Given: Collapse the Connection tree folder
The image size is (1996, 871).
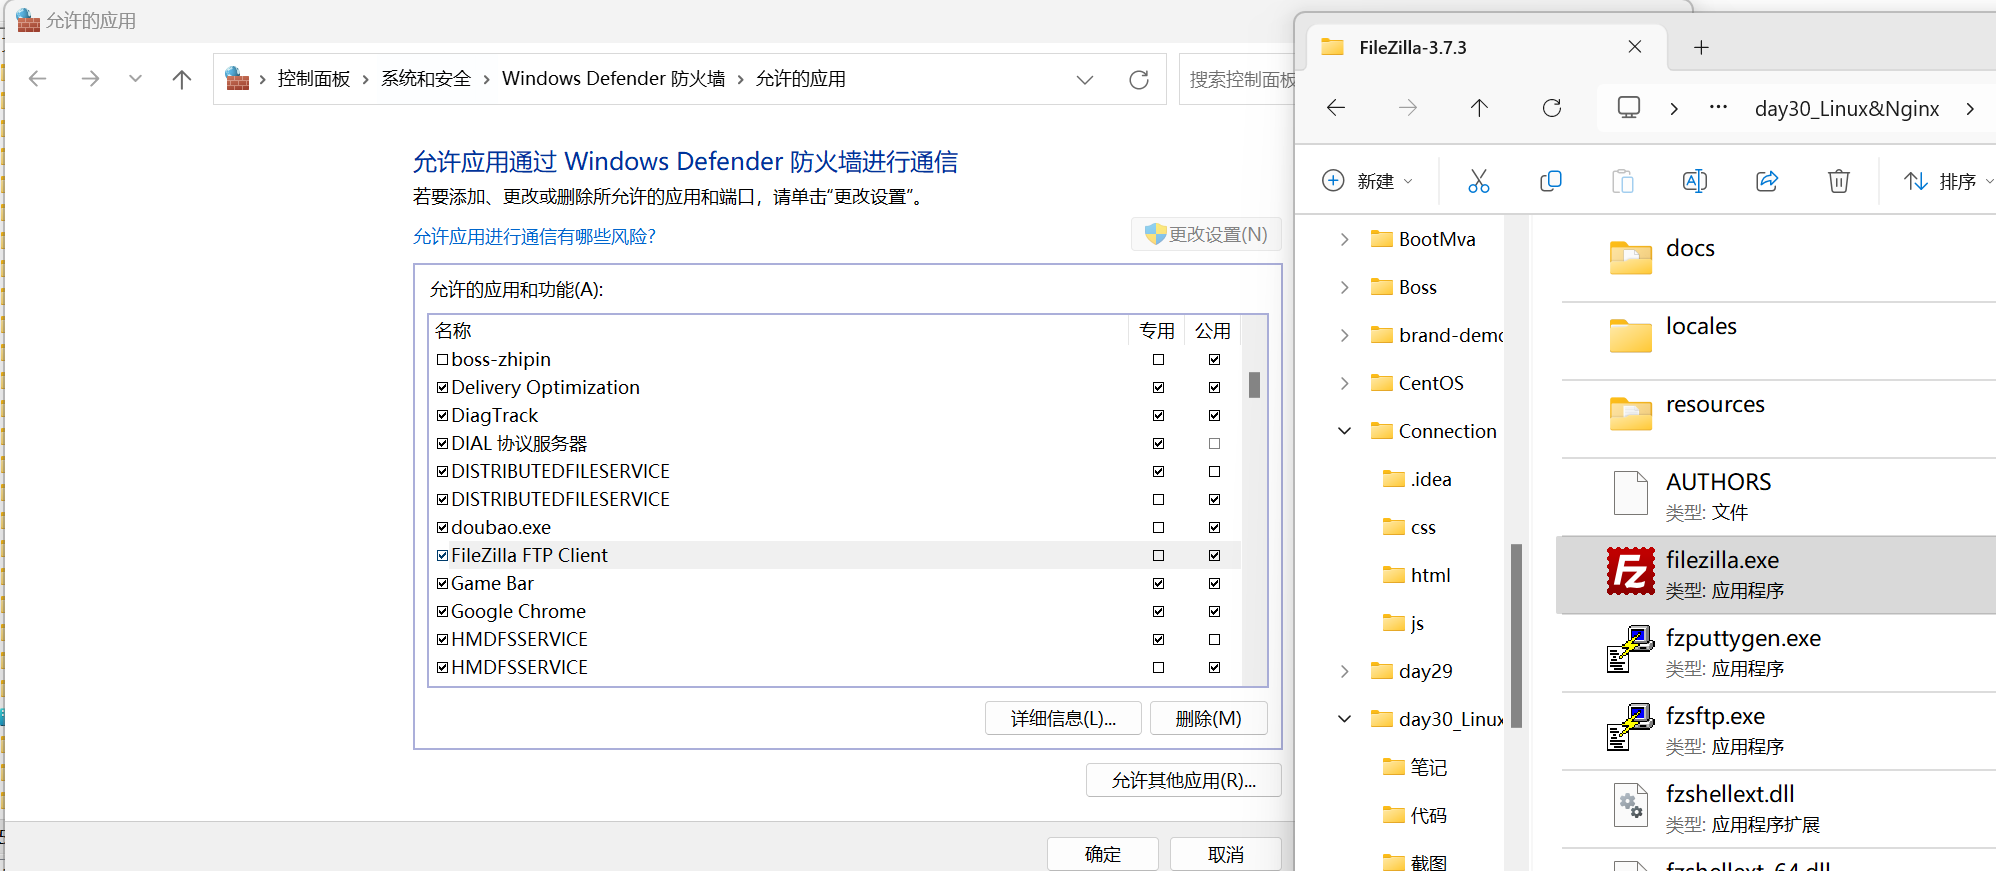Looking at the screenshot, I should click(1344, 431).
